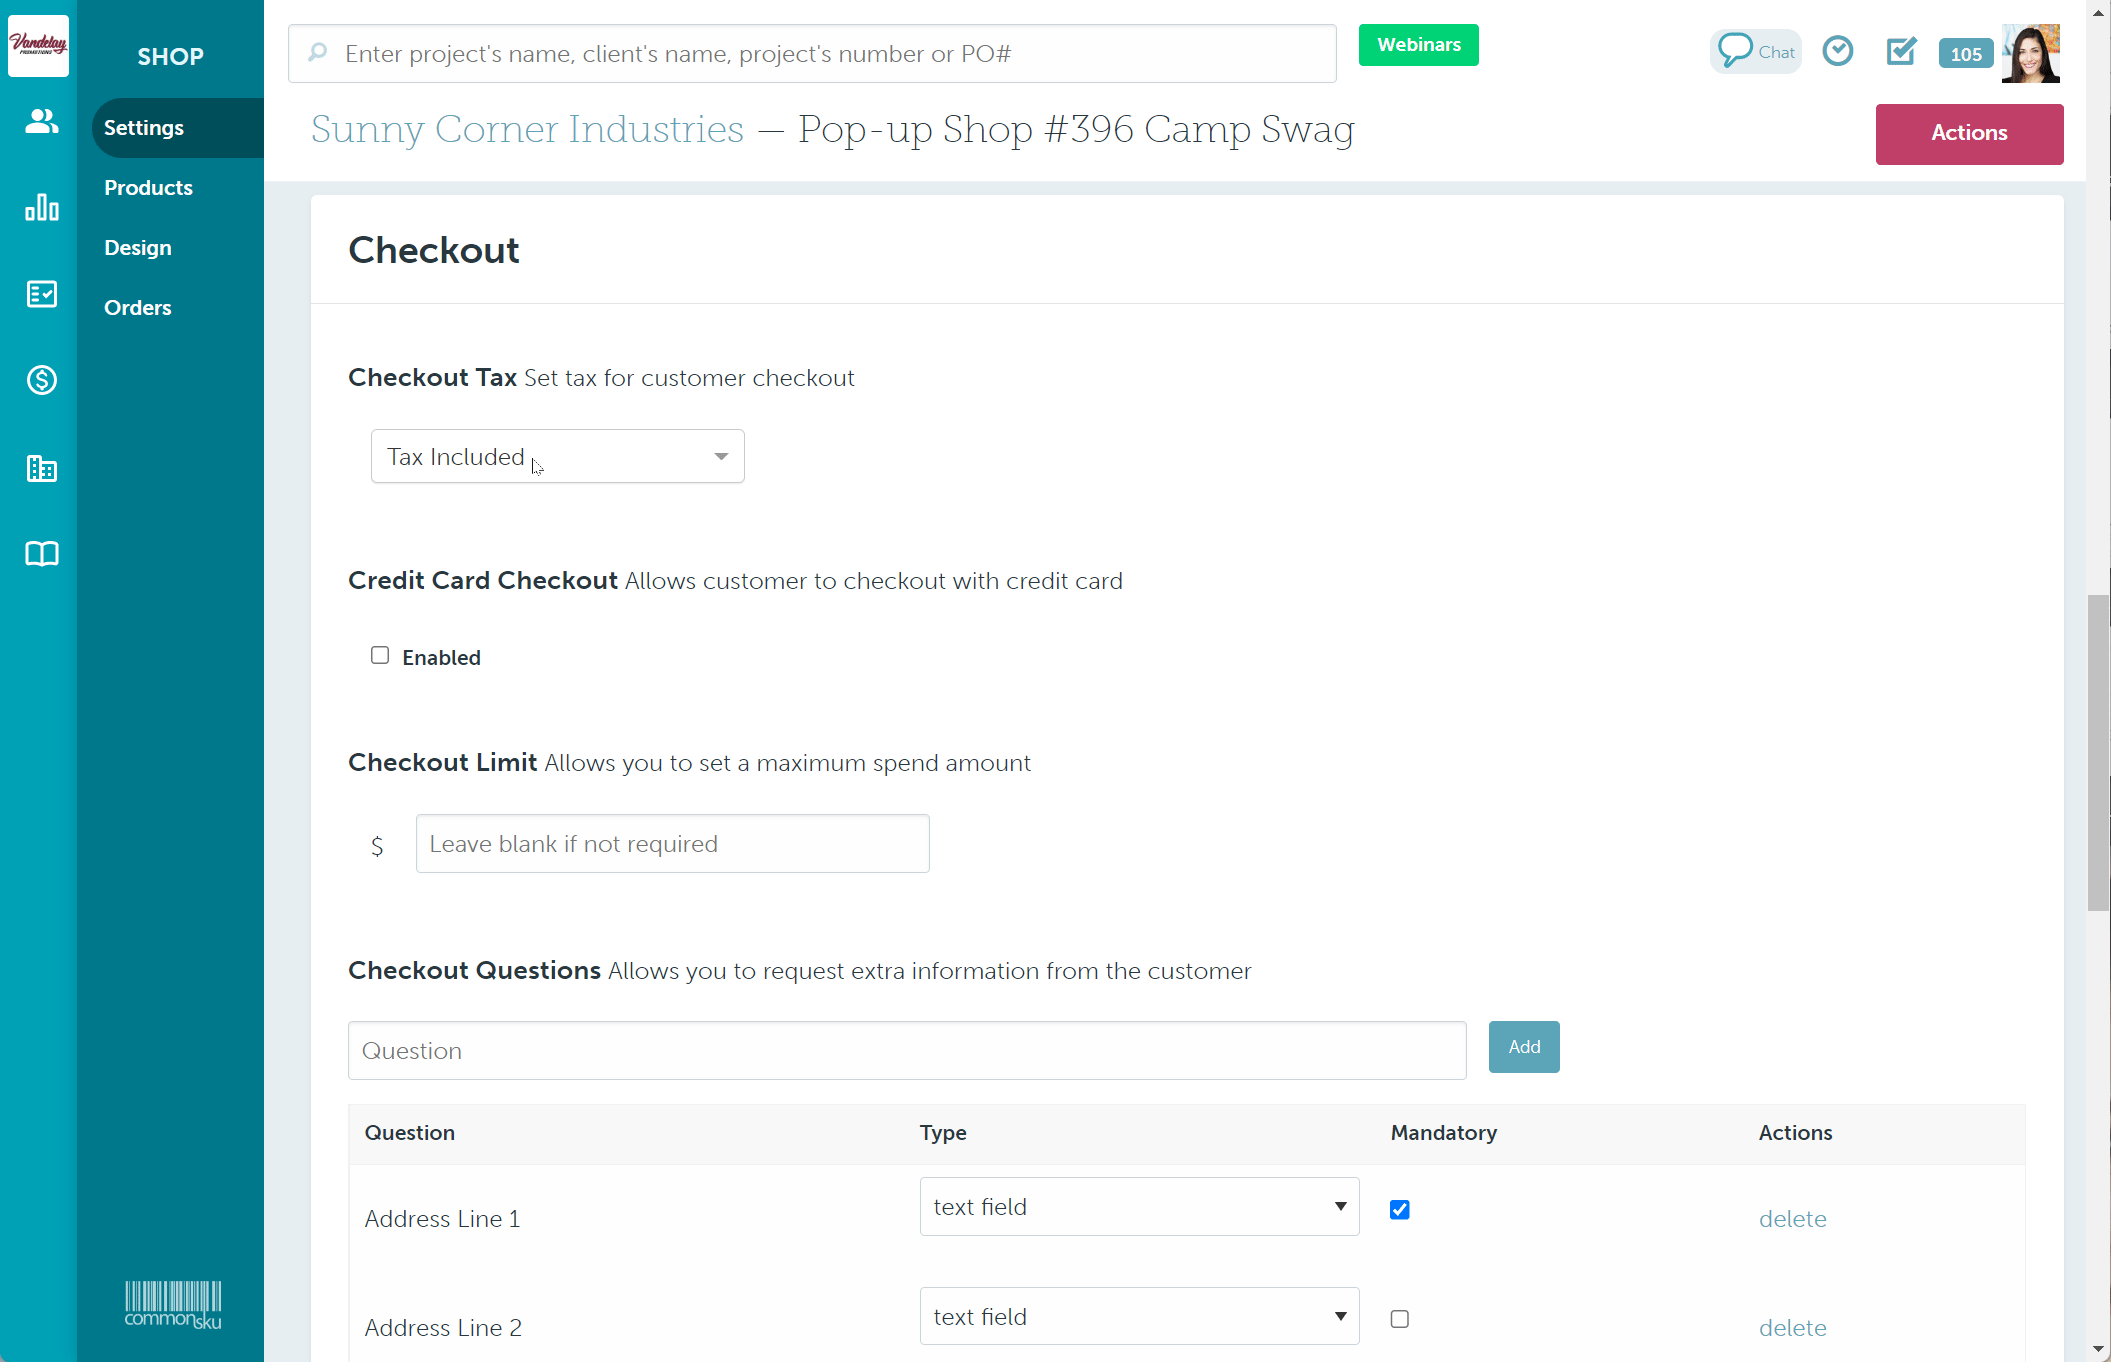Click the dollar sign finance icon
Screen dimensions: 2111x1362
(41, 380)
